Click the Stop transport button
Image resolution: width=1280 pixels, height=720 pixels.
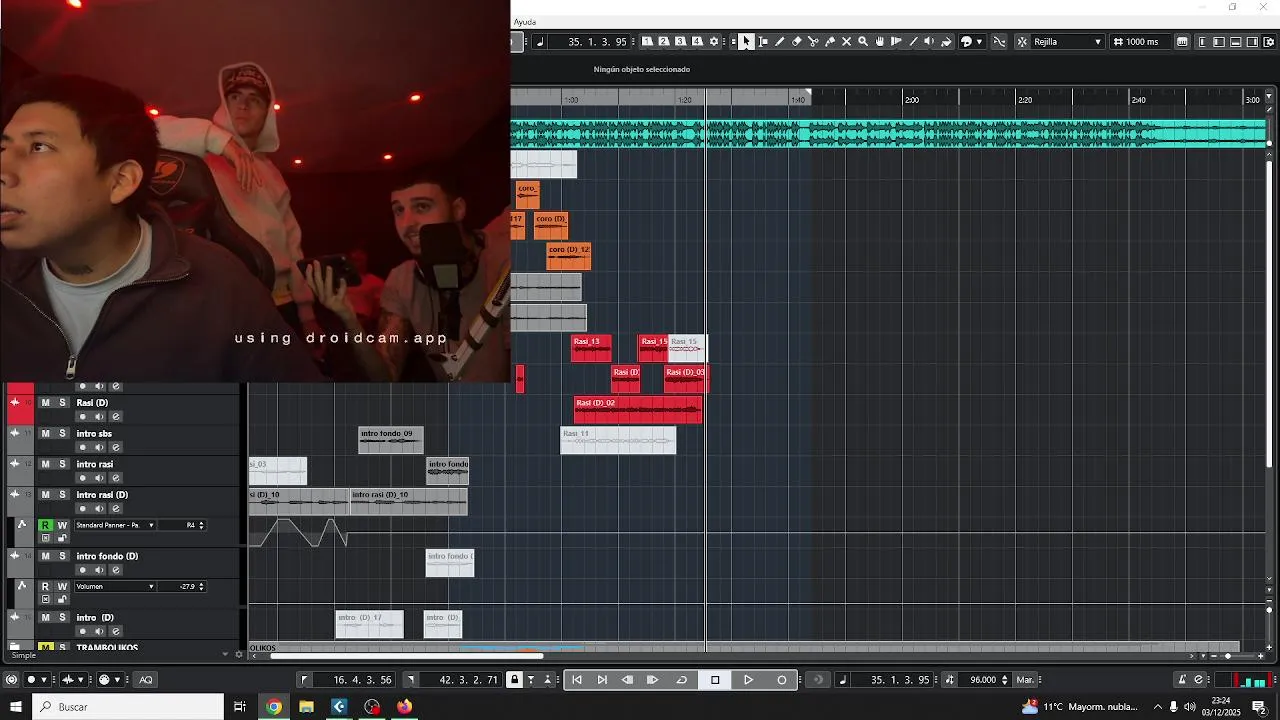(715, 680)
